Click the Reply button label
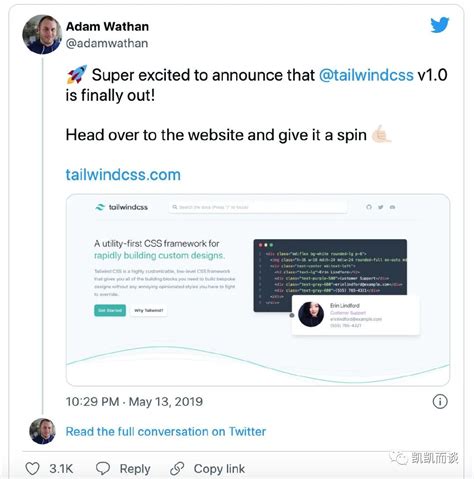 135,469
